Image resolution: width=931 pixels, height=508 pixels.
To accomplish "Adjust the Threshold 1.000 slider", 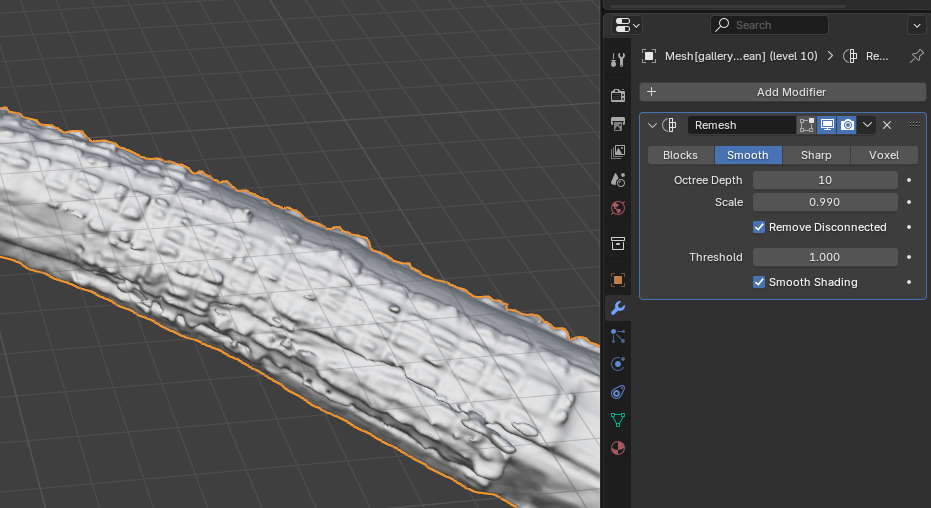I will pyautogui.click(x=825, y=257).
